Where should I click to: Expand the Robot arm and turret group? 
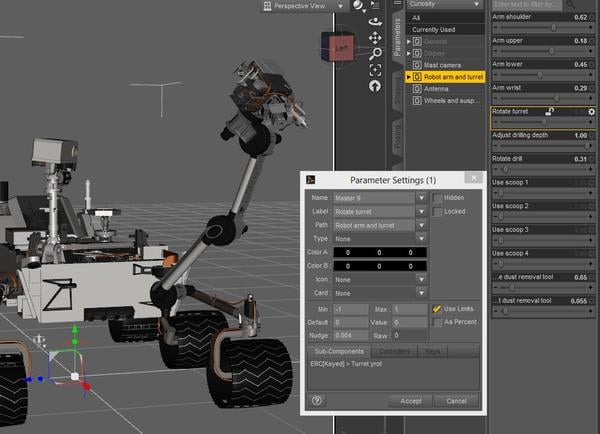[409, 77]
